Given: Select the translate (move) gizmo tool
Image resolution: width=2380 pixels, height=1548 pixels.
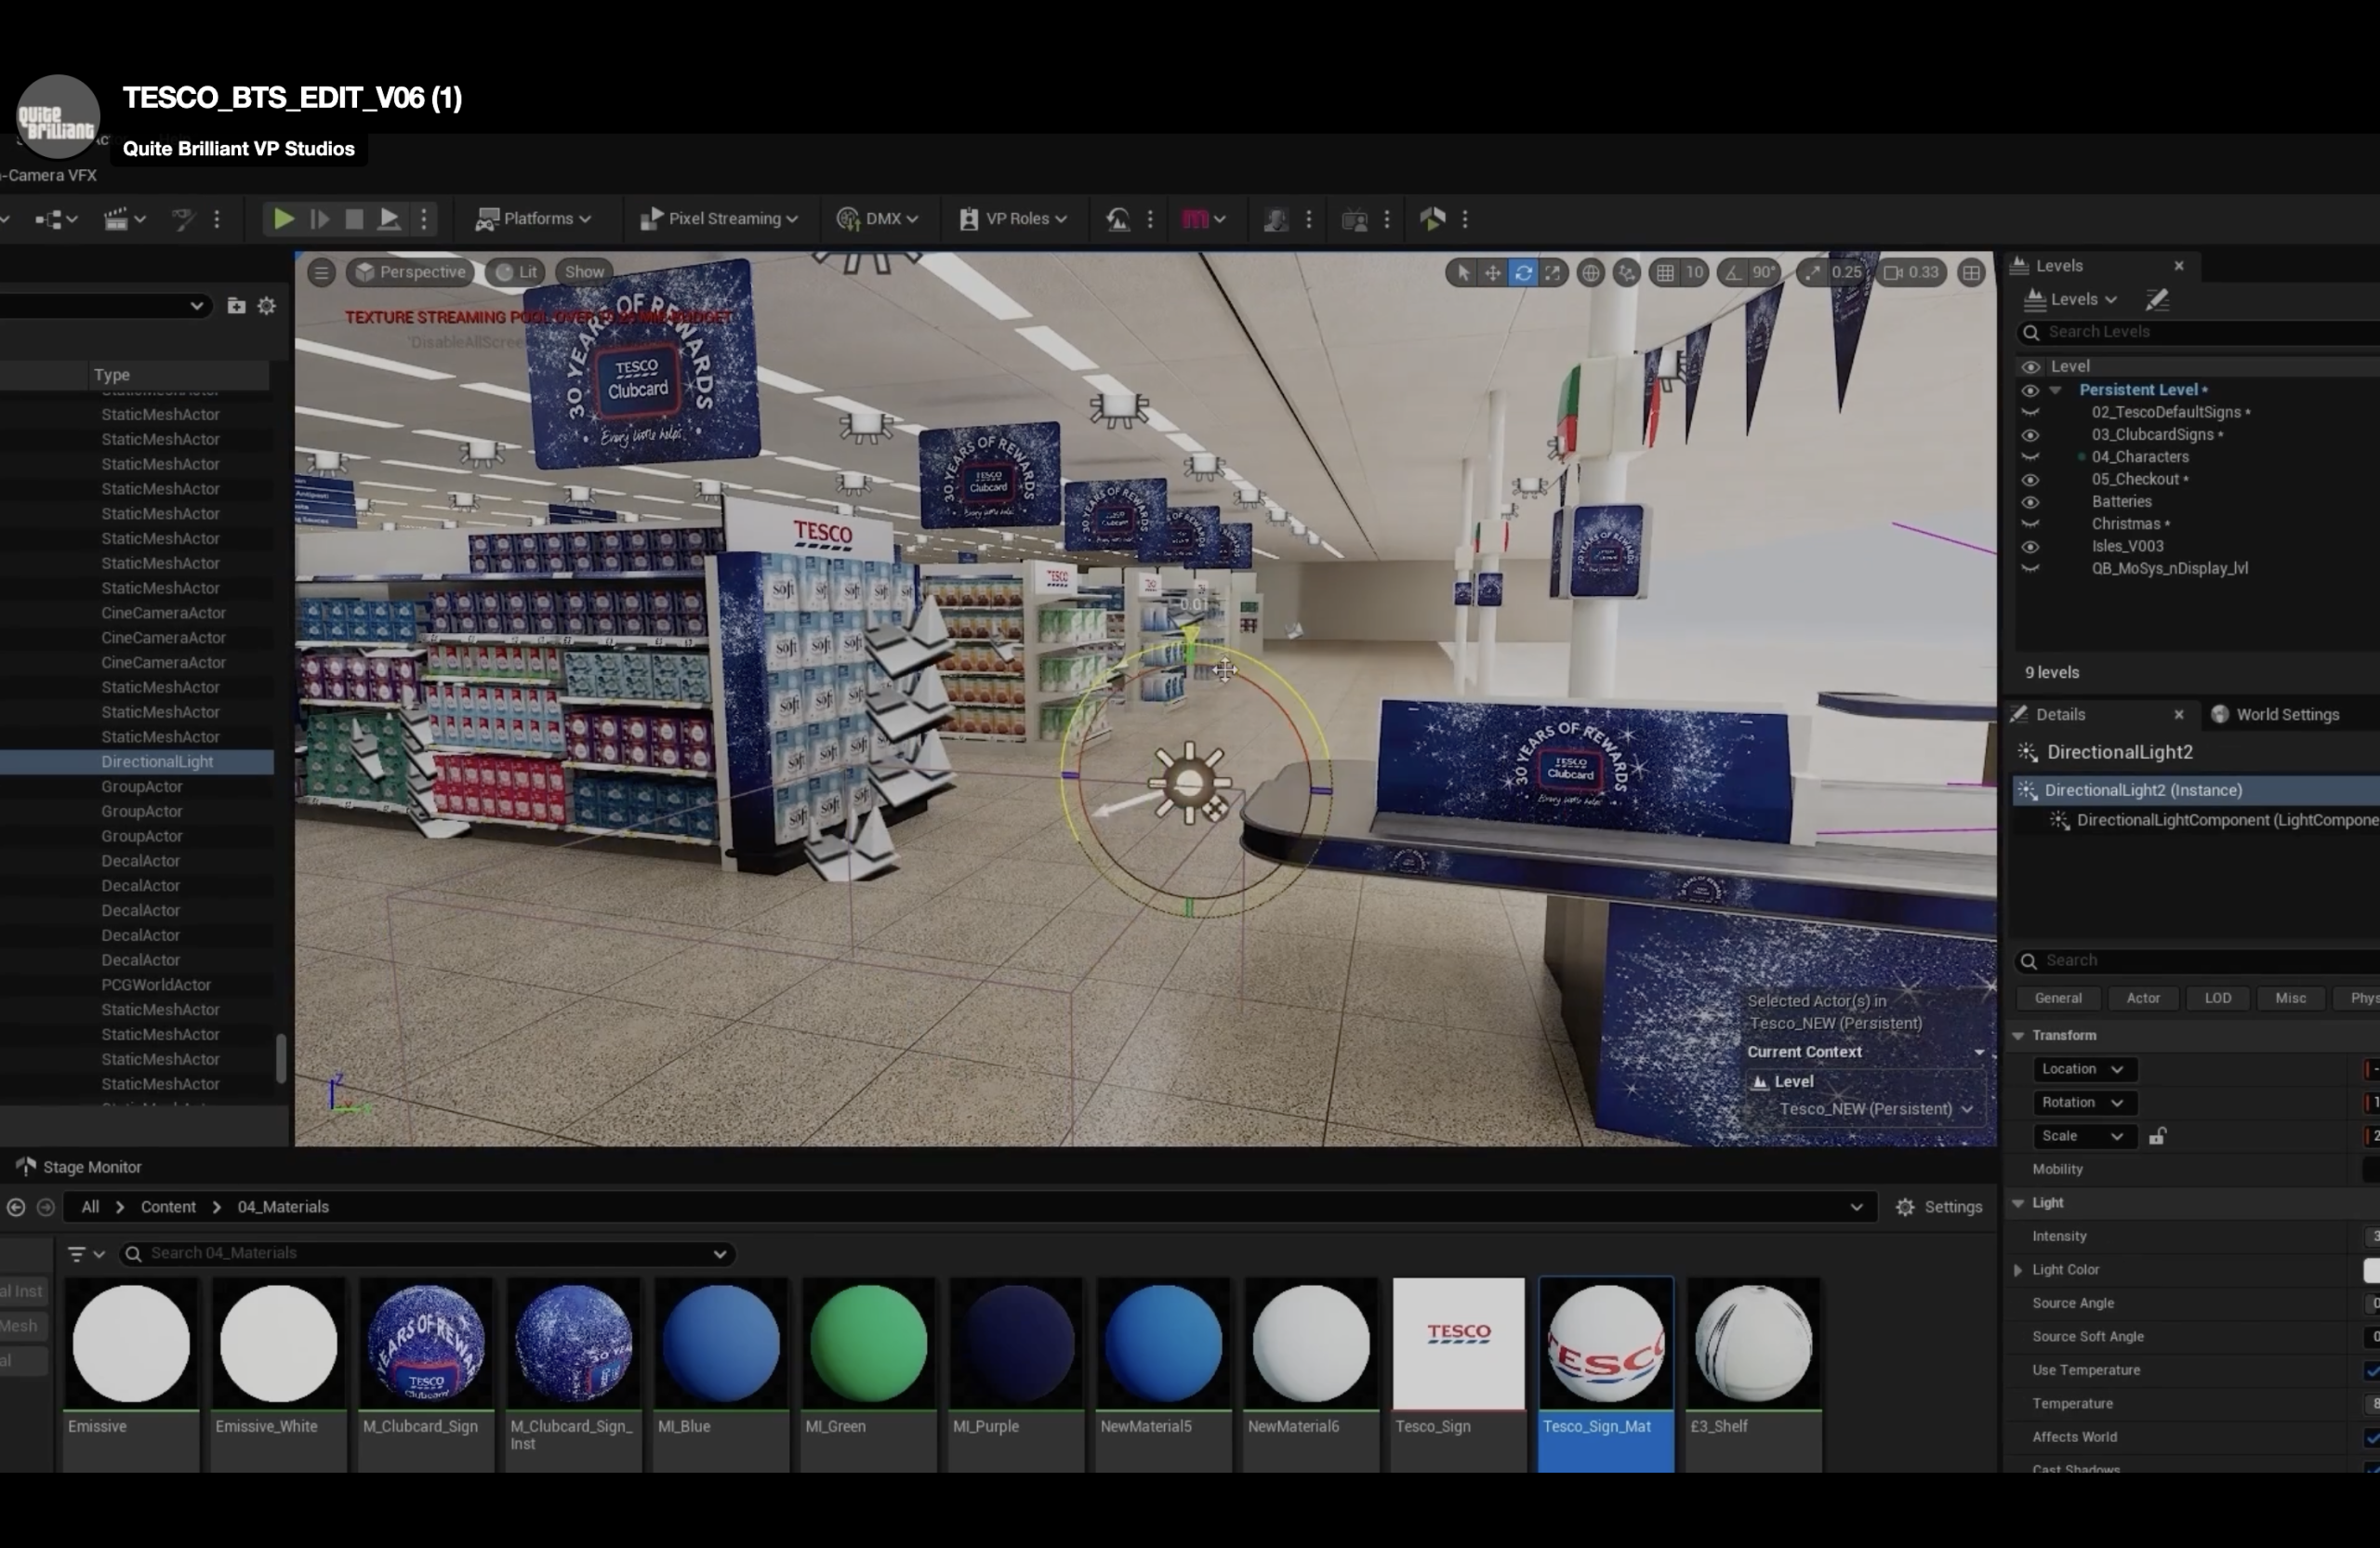Looking at the screenshot, I should pos(1492,272).
